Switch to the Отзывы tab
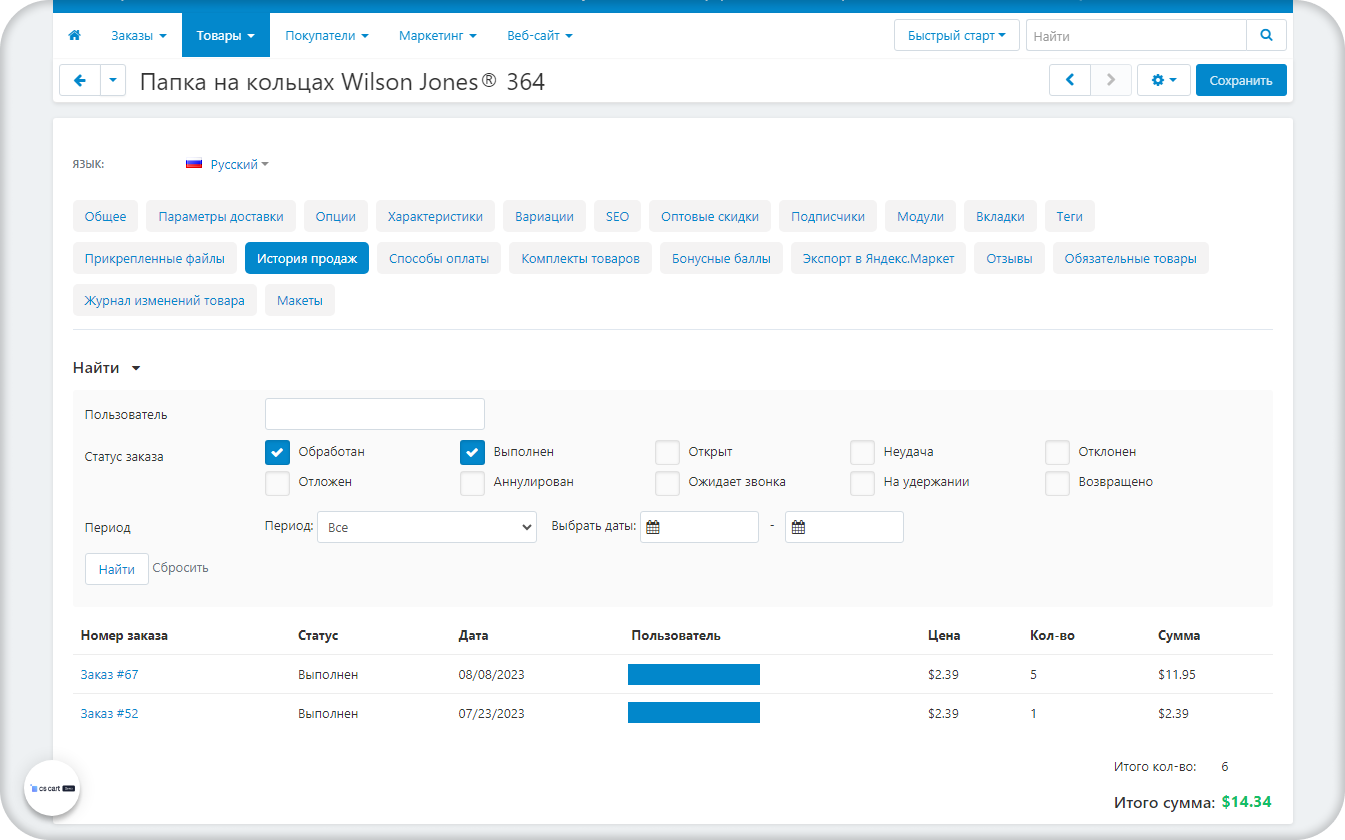 pos(1009,258)
